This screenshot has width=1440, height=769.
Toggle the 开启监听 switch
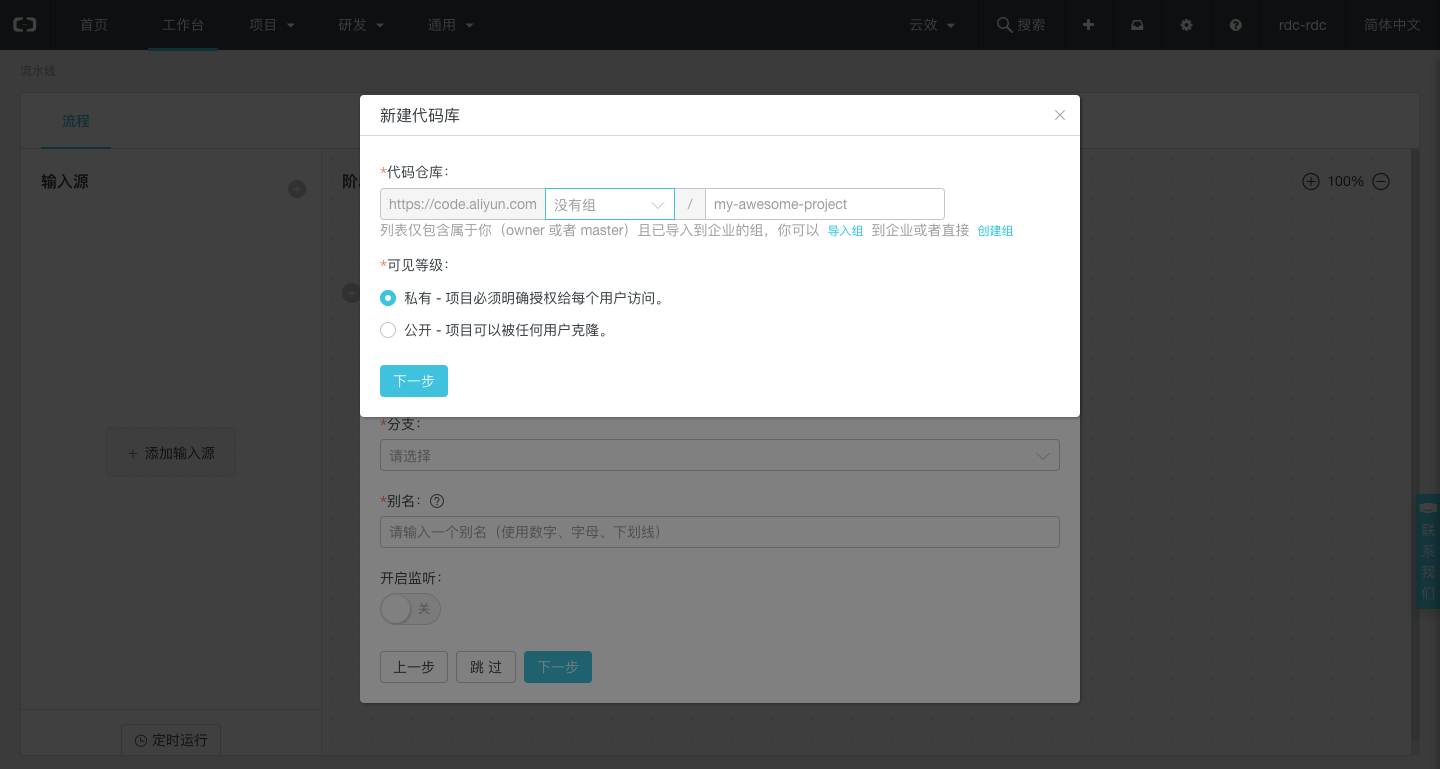click(x=410, y=609)
